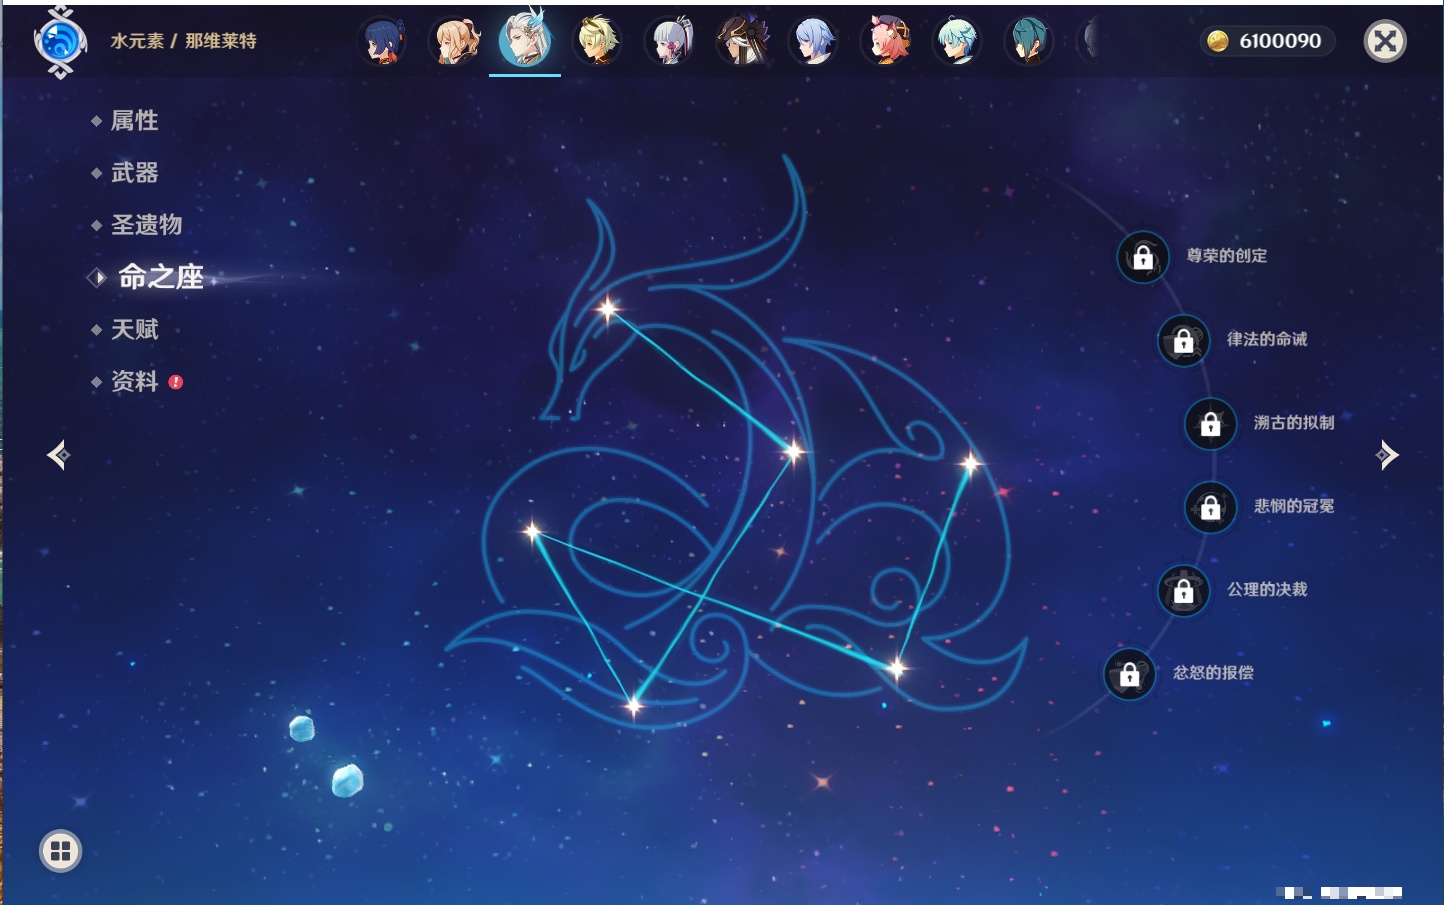The image size is (1444, 905).
Task: Select the periwinkle blue-haired character portrait
Action: click(813, 42)
